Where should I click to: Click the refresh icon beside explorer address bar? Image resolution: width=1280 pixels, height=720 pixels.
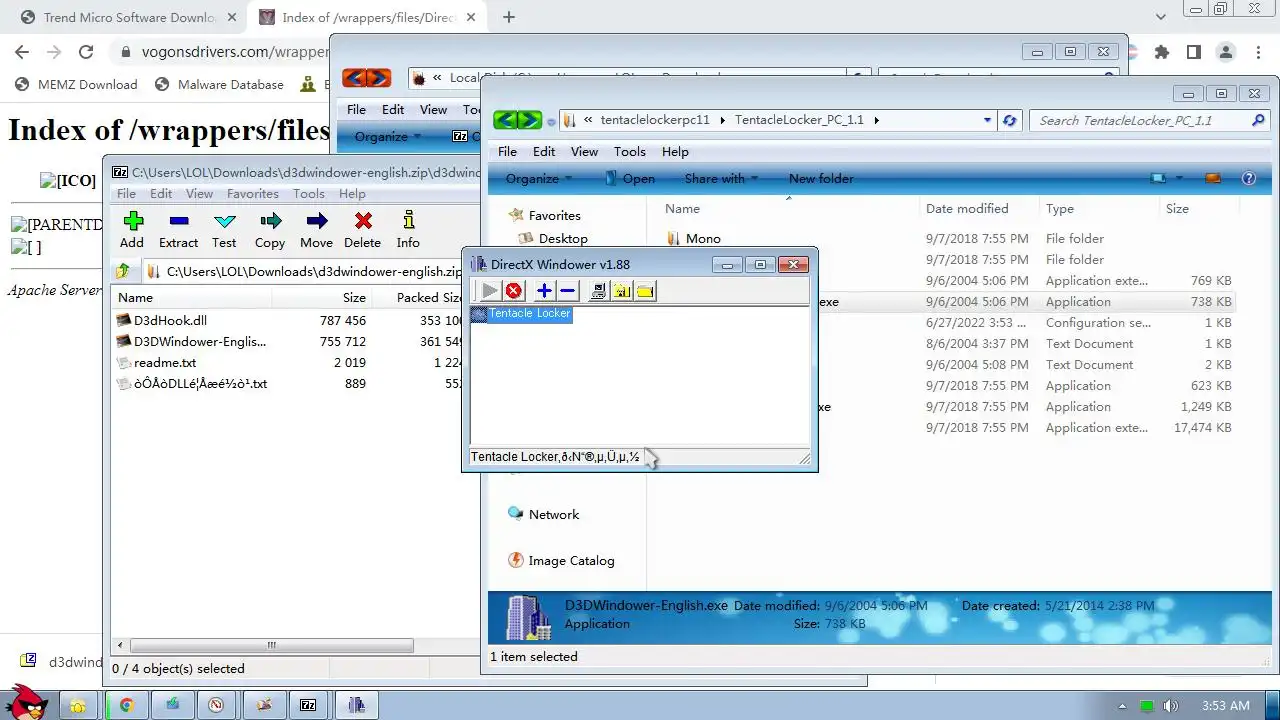click(1009, 120)
